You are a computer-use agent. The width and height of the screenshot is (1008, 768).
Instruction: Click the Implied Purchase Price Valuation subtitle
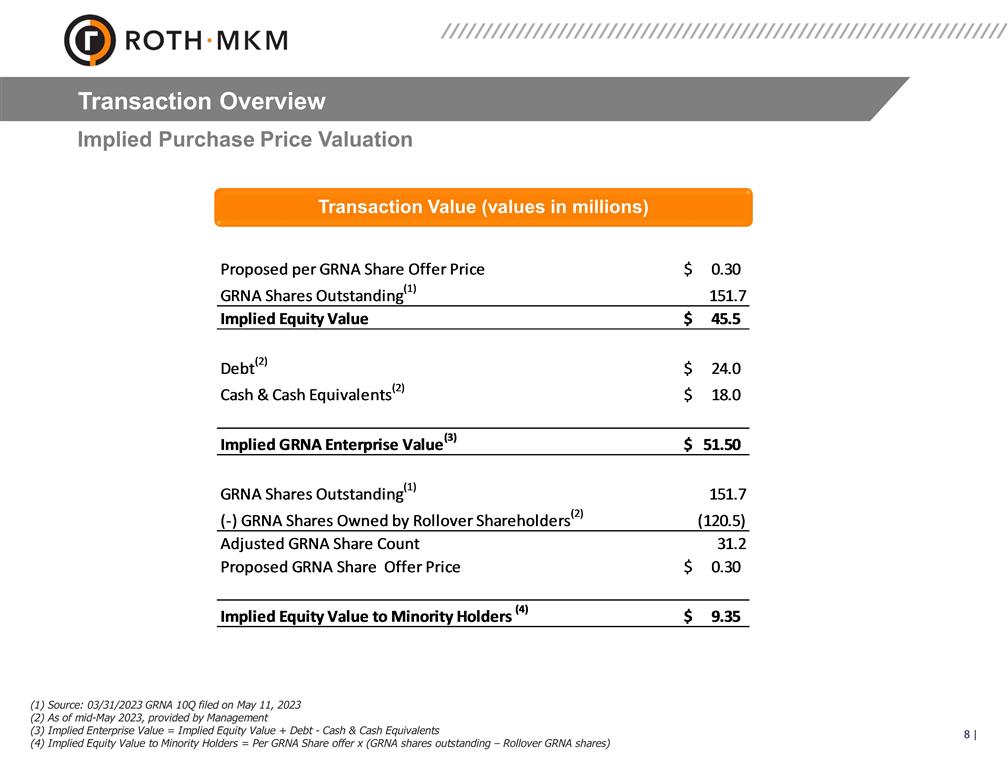pos(245,139)
